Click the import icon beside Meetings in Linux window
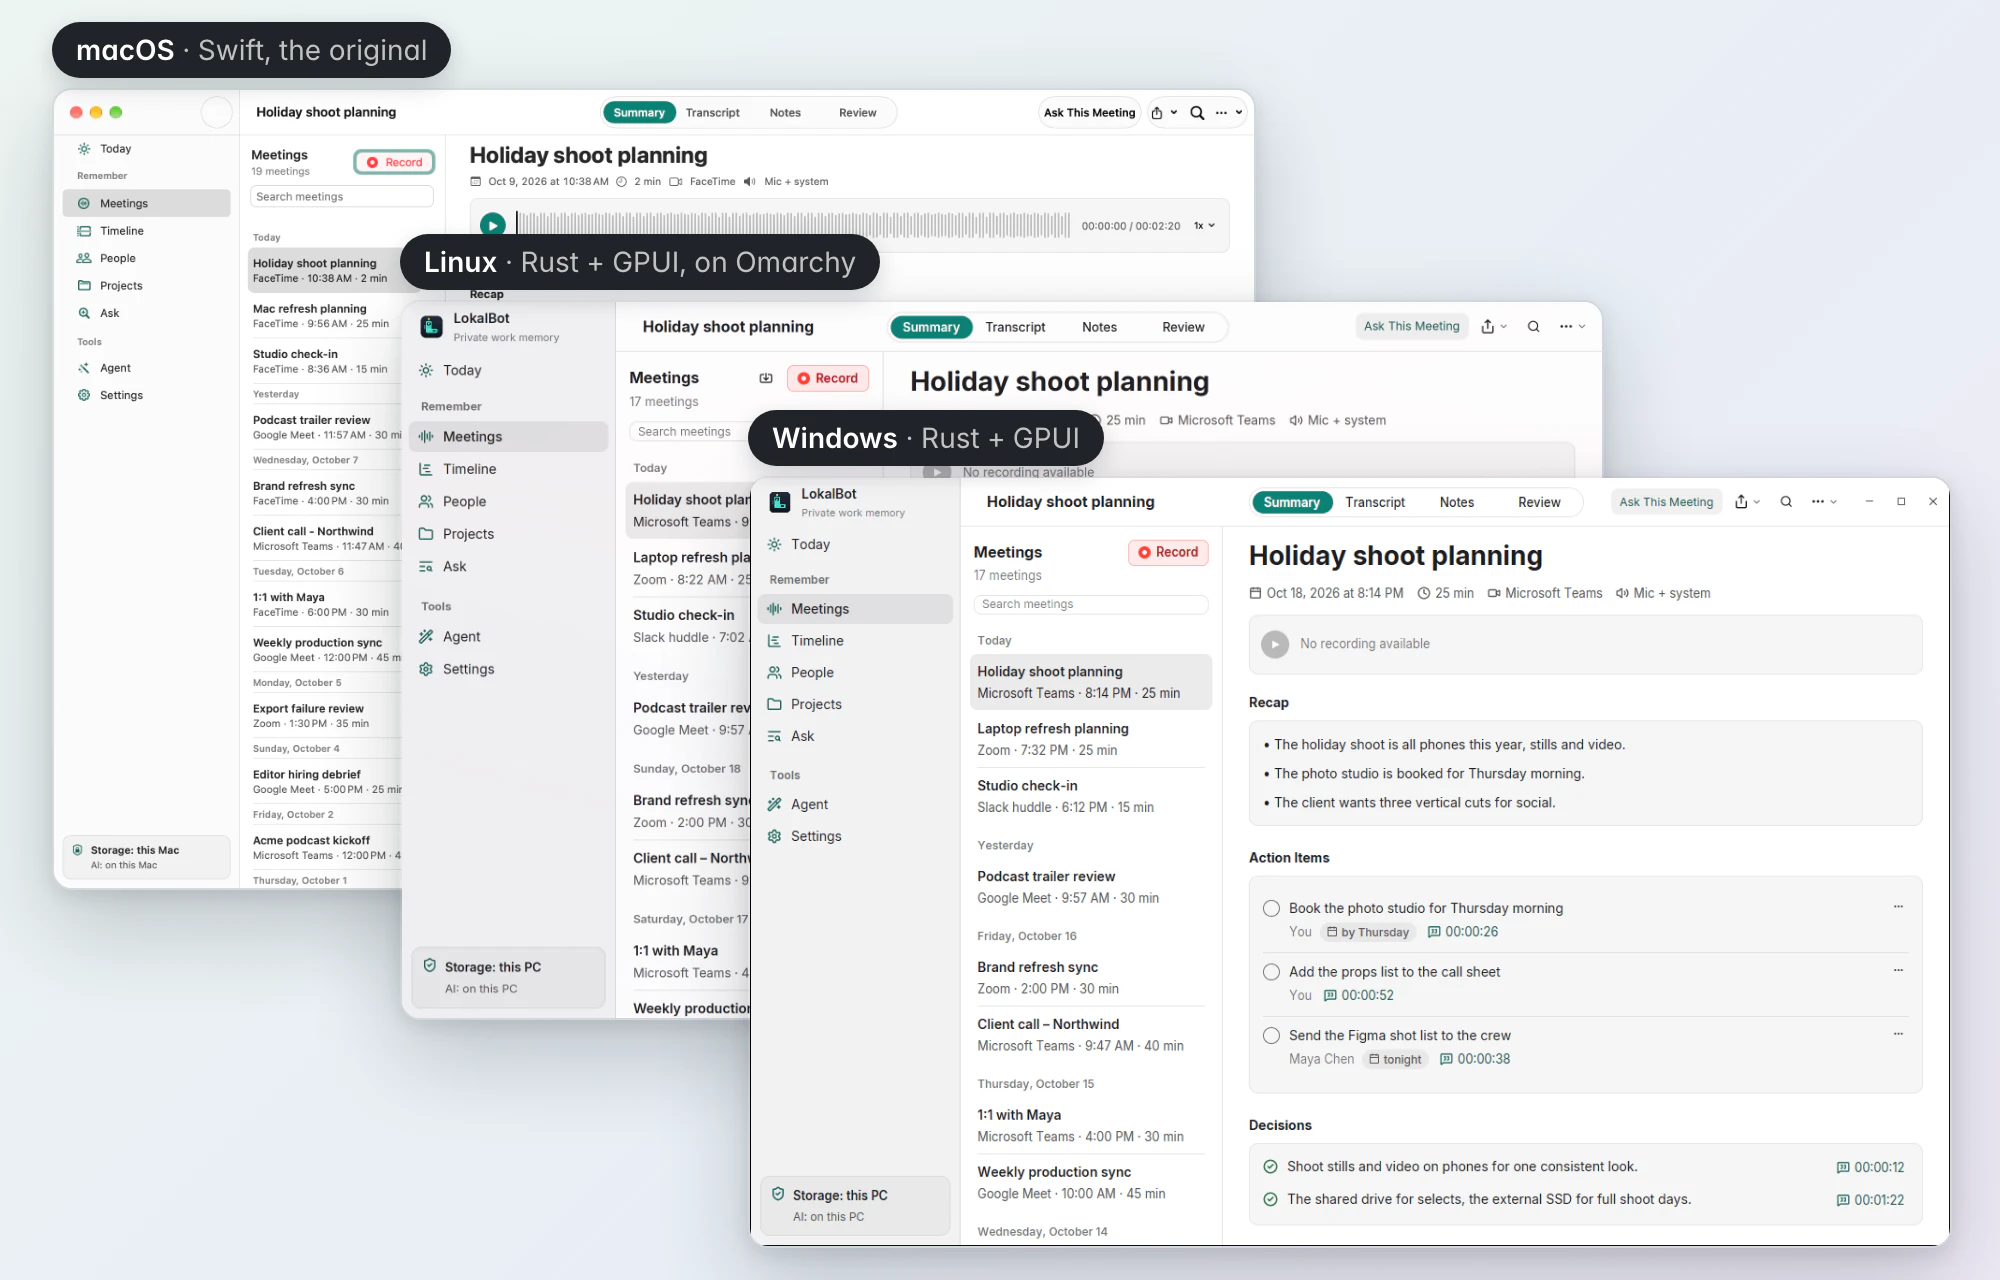The width and height of the screenshot is (2000, 1280). point(766,378)
